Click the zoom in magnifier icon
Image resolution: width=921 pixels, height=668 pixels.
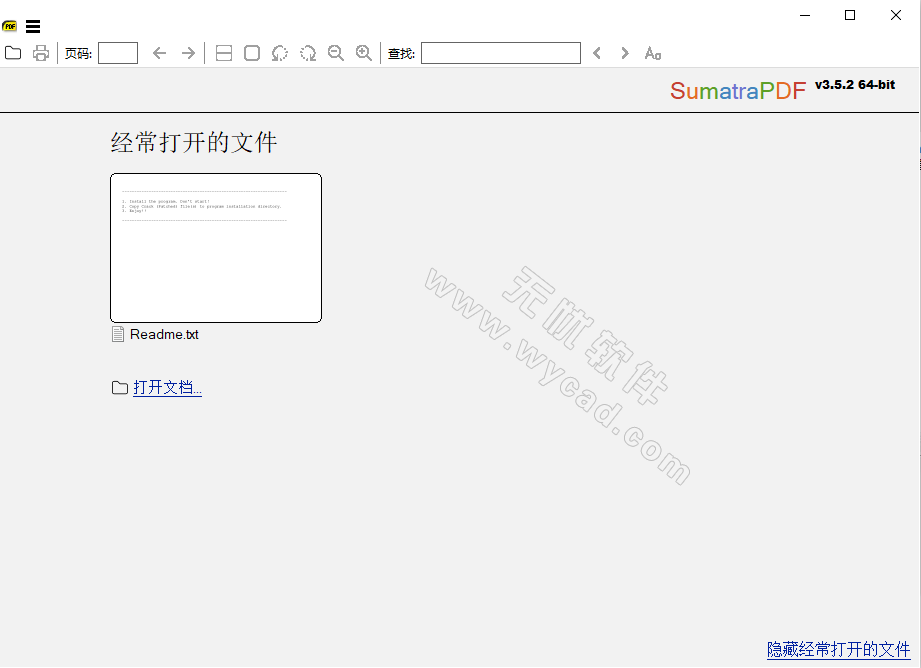coord(364,53)
